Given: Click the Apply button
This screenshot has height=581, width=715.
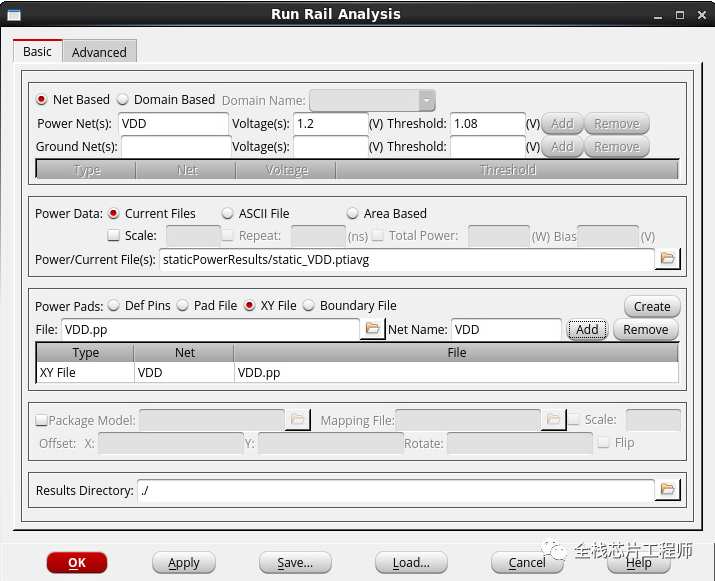Looking at the screenshot, I should [x=184, y=563].
